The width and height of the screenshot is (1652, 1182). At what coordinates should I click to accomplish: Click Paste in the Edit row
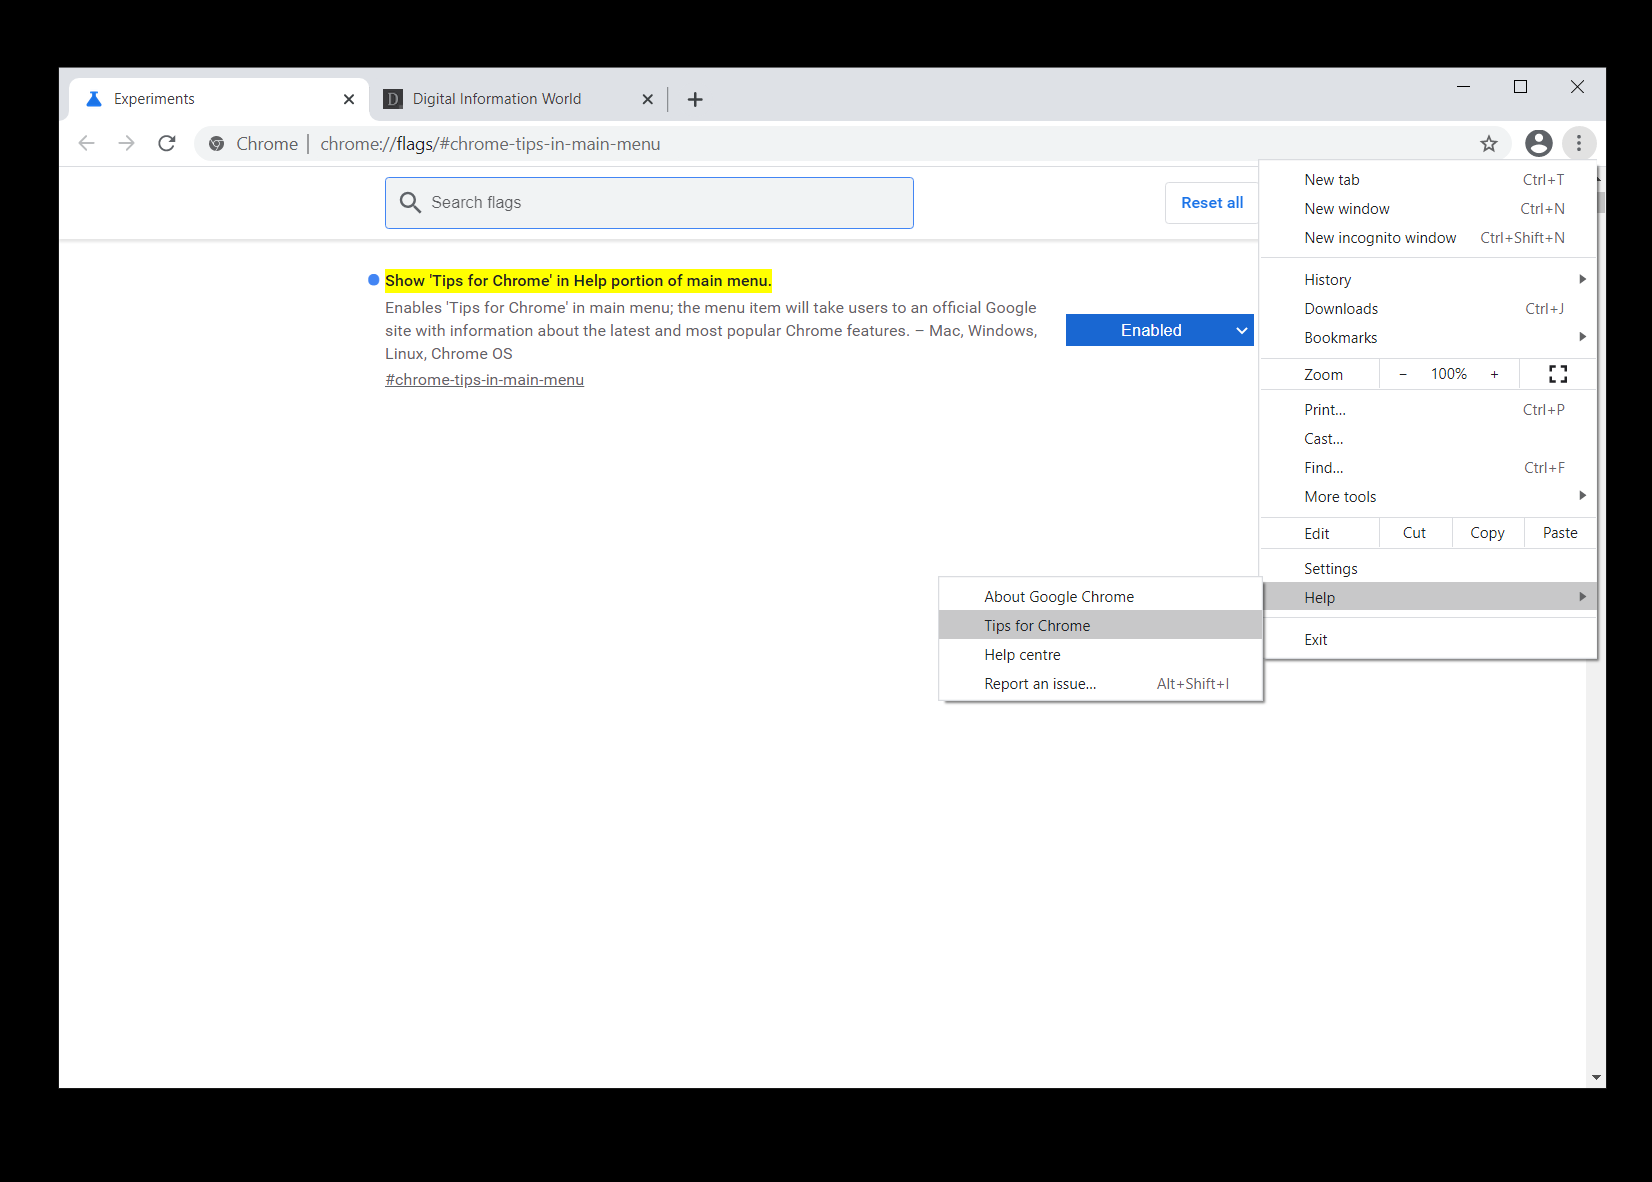click(1560, 533)
